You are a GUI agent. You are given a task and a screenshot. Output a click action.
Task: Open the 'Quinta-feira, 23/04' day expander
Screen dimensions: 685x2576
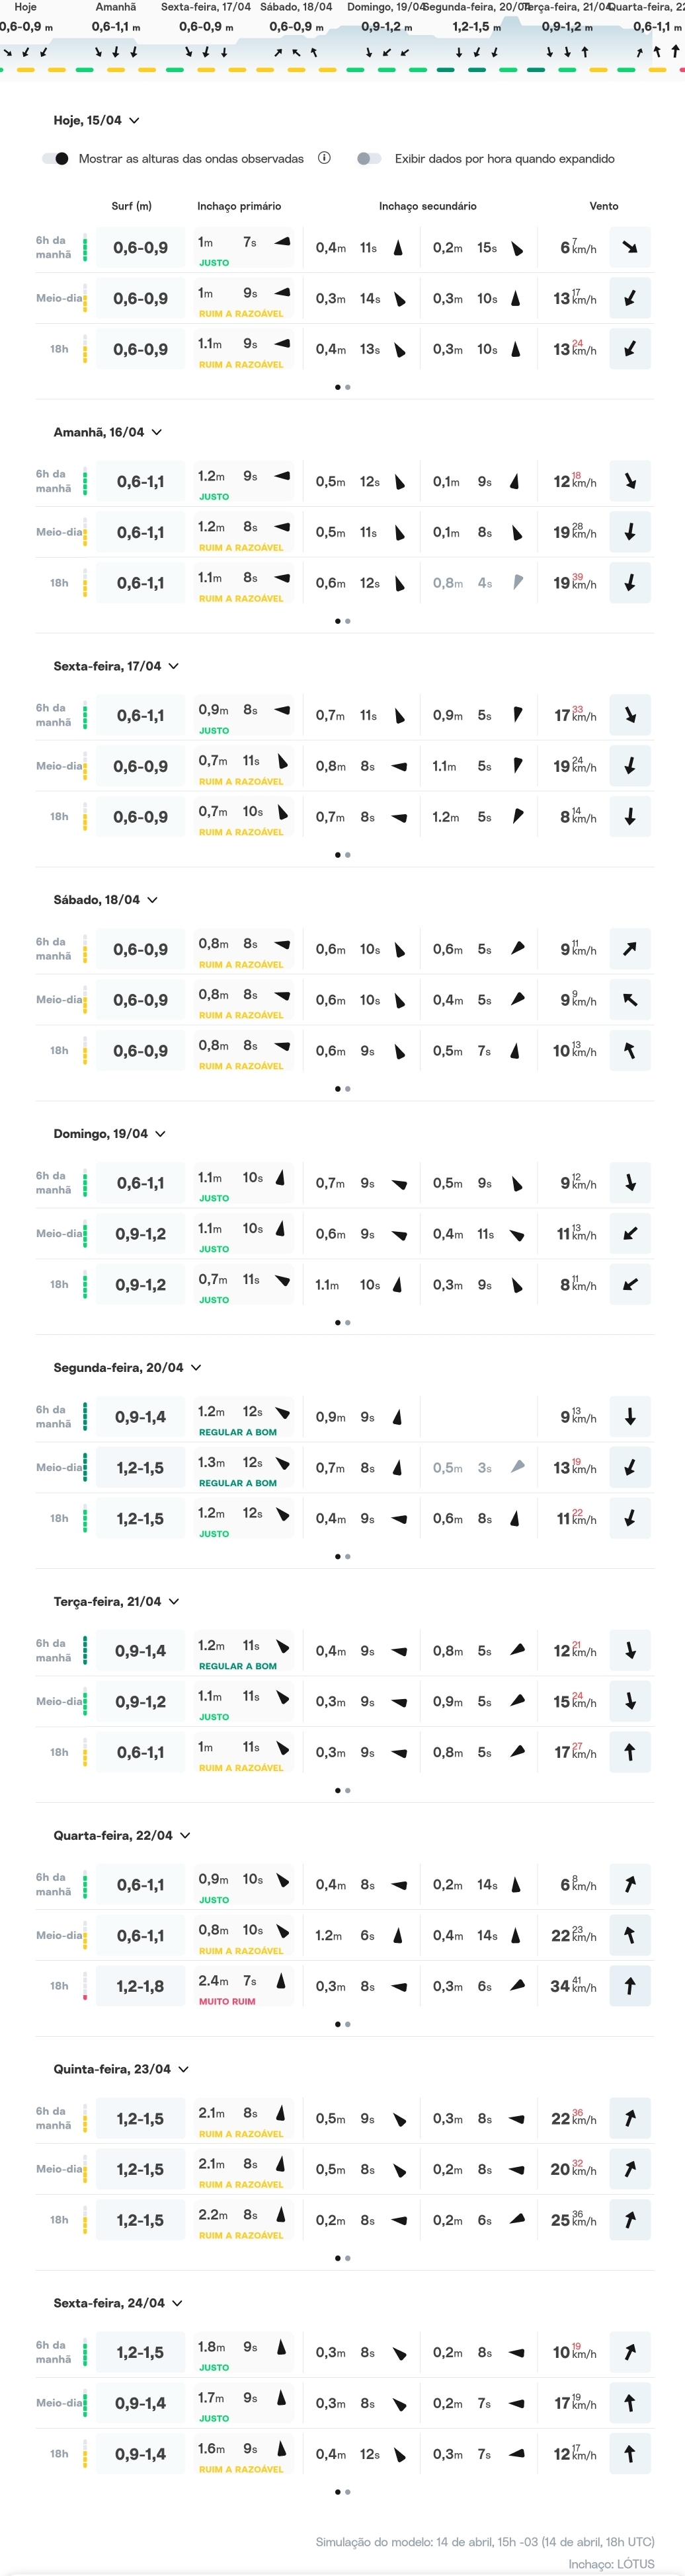coord(183,2069)
